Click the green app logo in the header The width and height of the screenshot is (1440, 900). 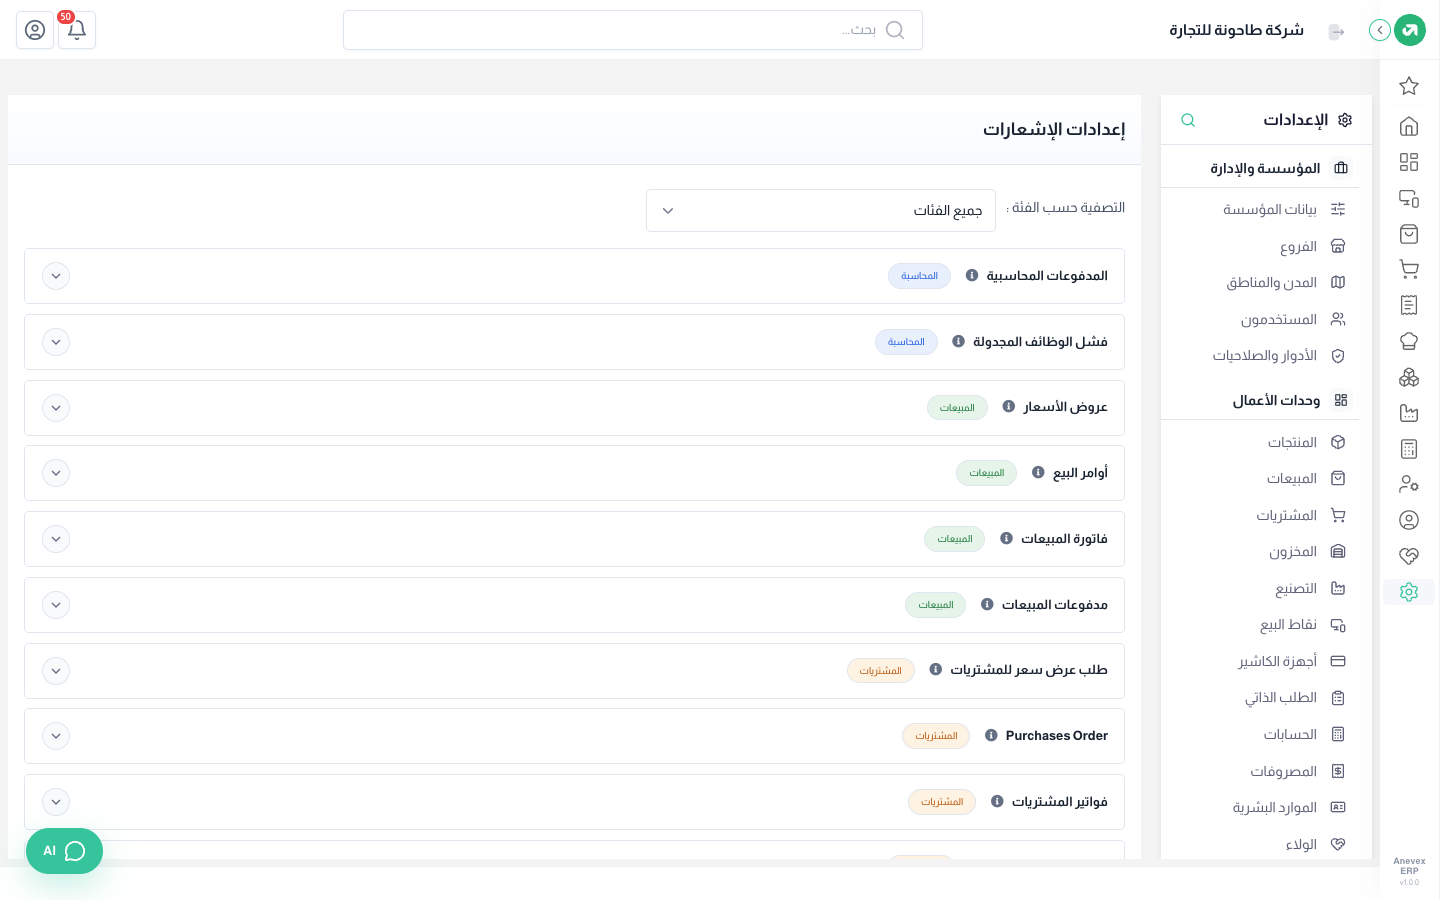[x=1410, y=30]
